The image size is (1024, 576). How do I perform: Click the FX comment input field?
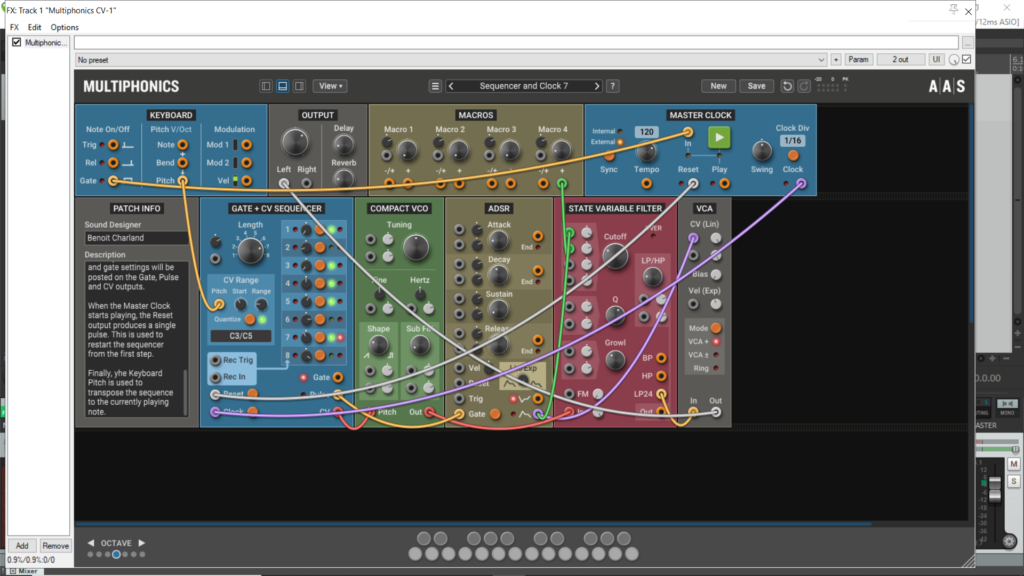(516, 42)
